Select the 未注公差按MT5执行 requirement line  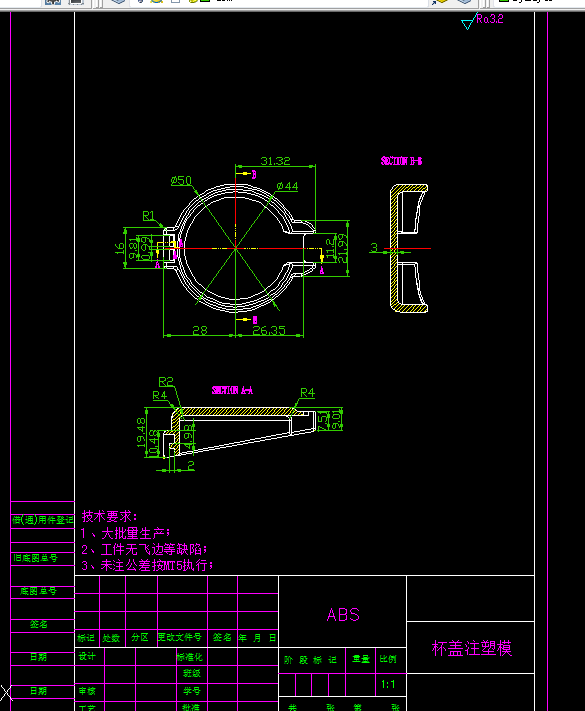pos(147,565)
